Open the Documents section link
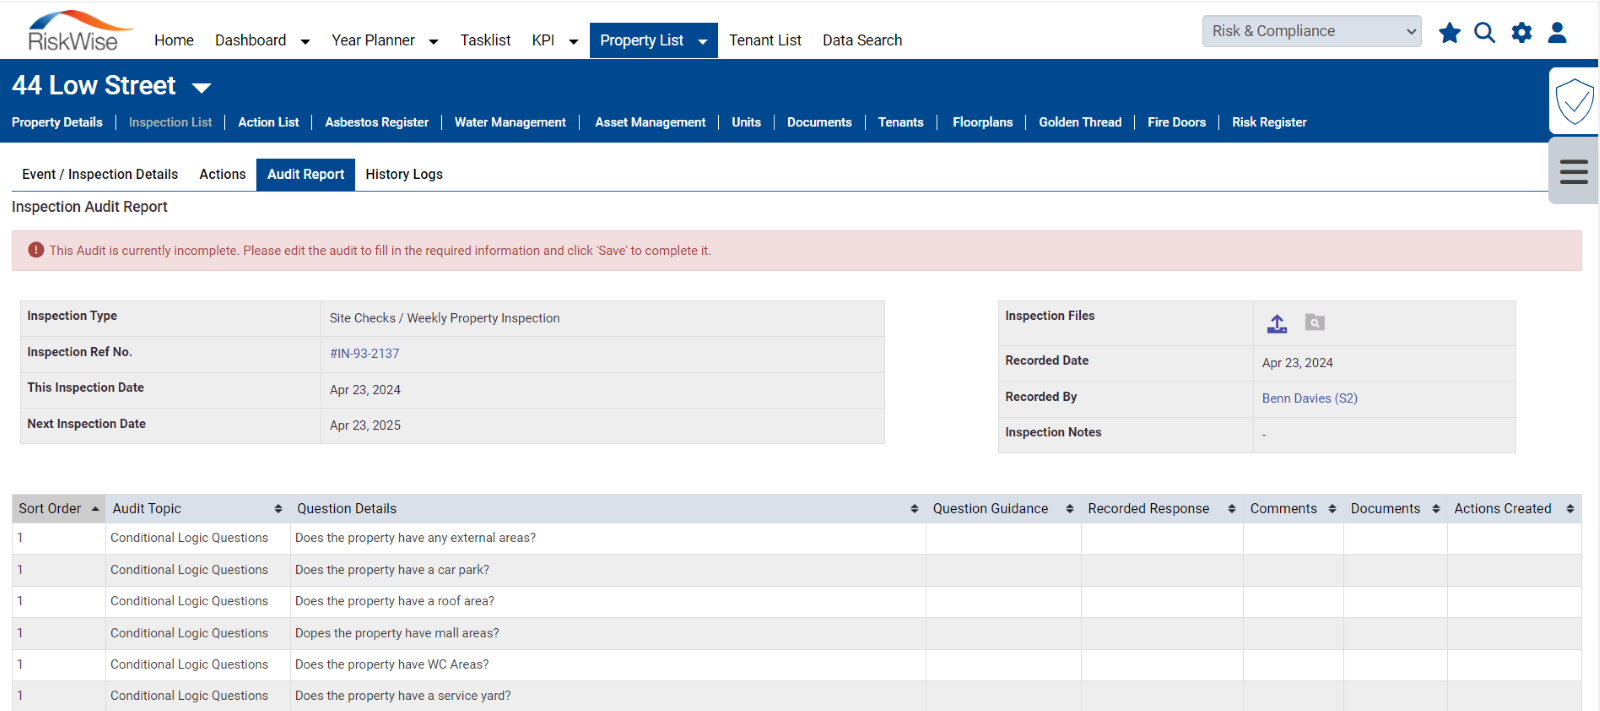 pos(819,122)
